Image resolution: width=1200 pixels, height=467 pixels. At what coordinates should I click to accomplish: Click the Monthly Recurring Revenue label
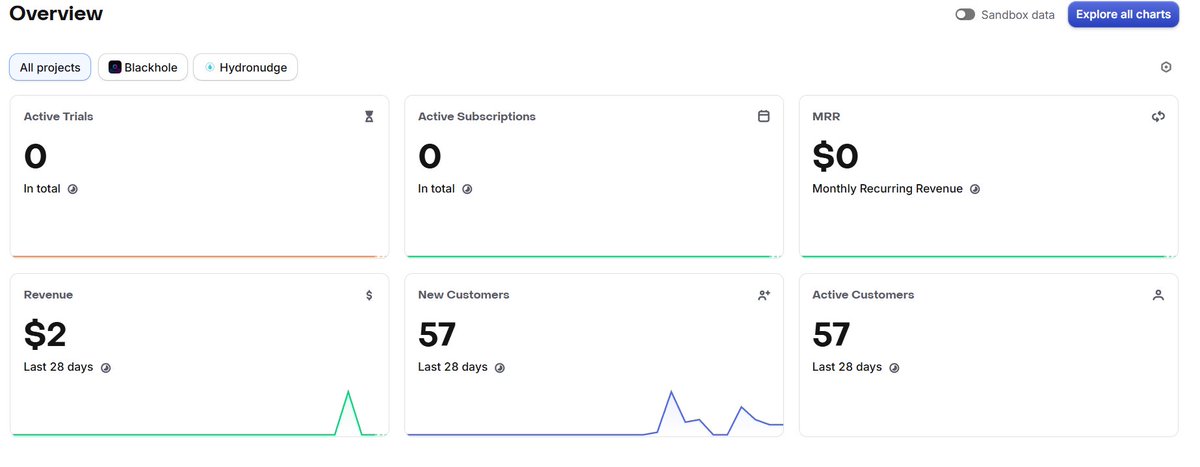tap(888, 189)
